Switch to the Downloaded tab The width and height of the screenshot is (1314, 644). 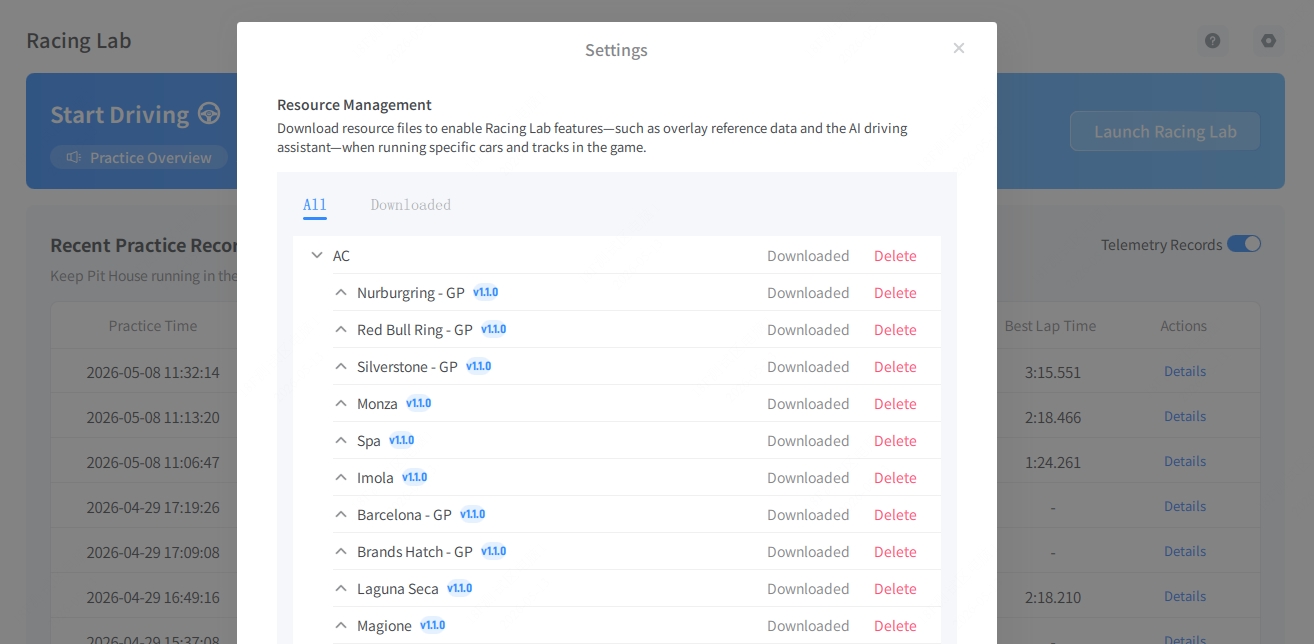coord(410,205)
